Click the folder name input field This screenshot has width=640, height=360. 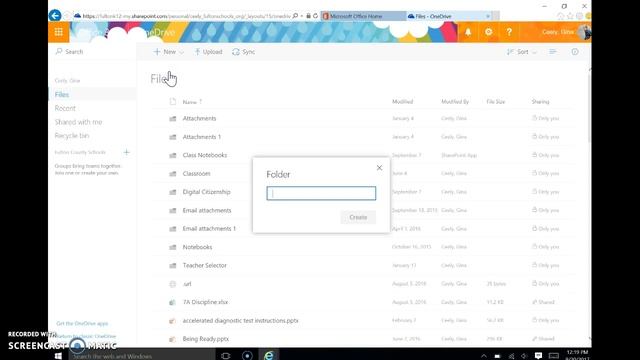[x=321, y=193]
